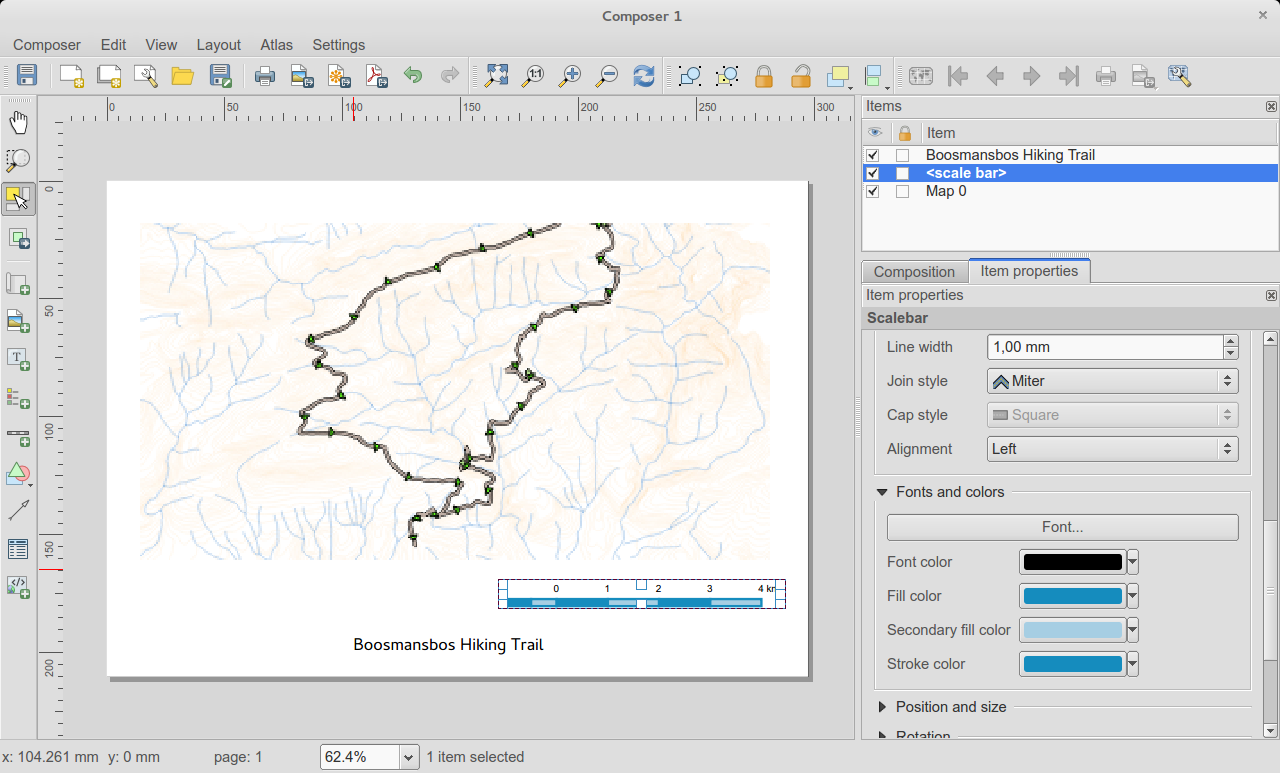Click the Refresh view icon
This screenshot has height=773, width=1280.
point(644,76)
